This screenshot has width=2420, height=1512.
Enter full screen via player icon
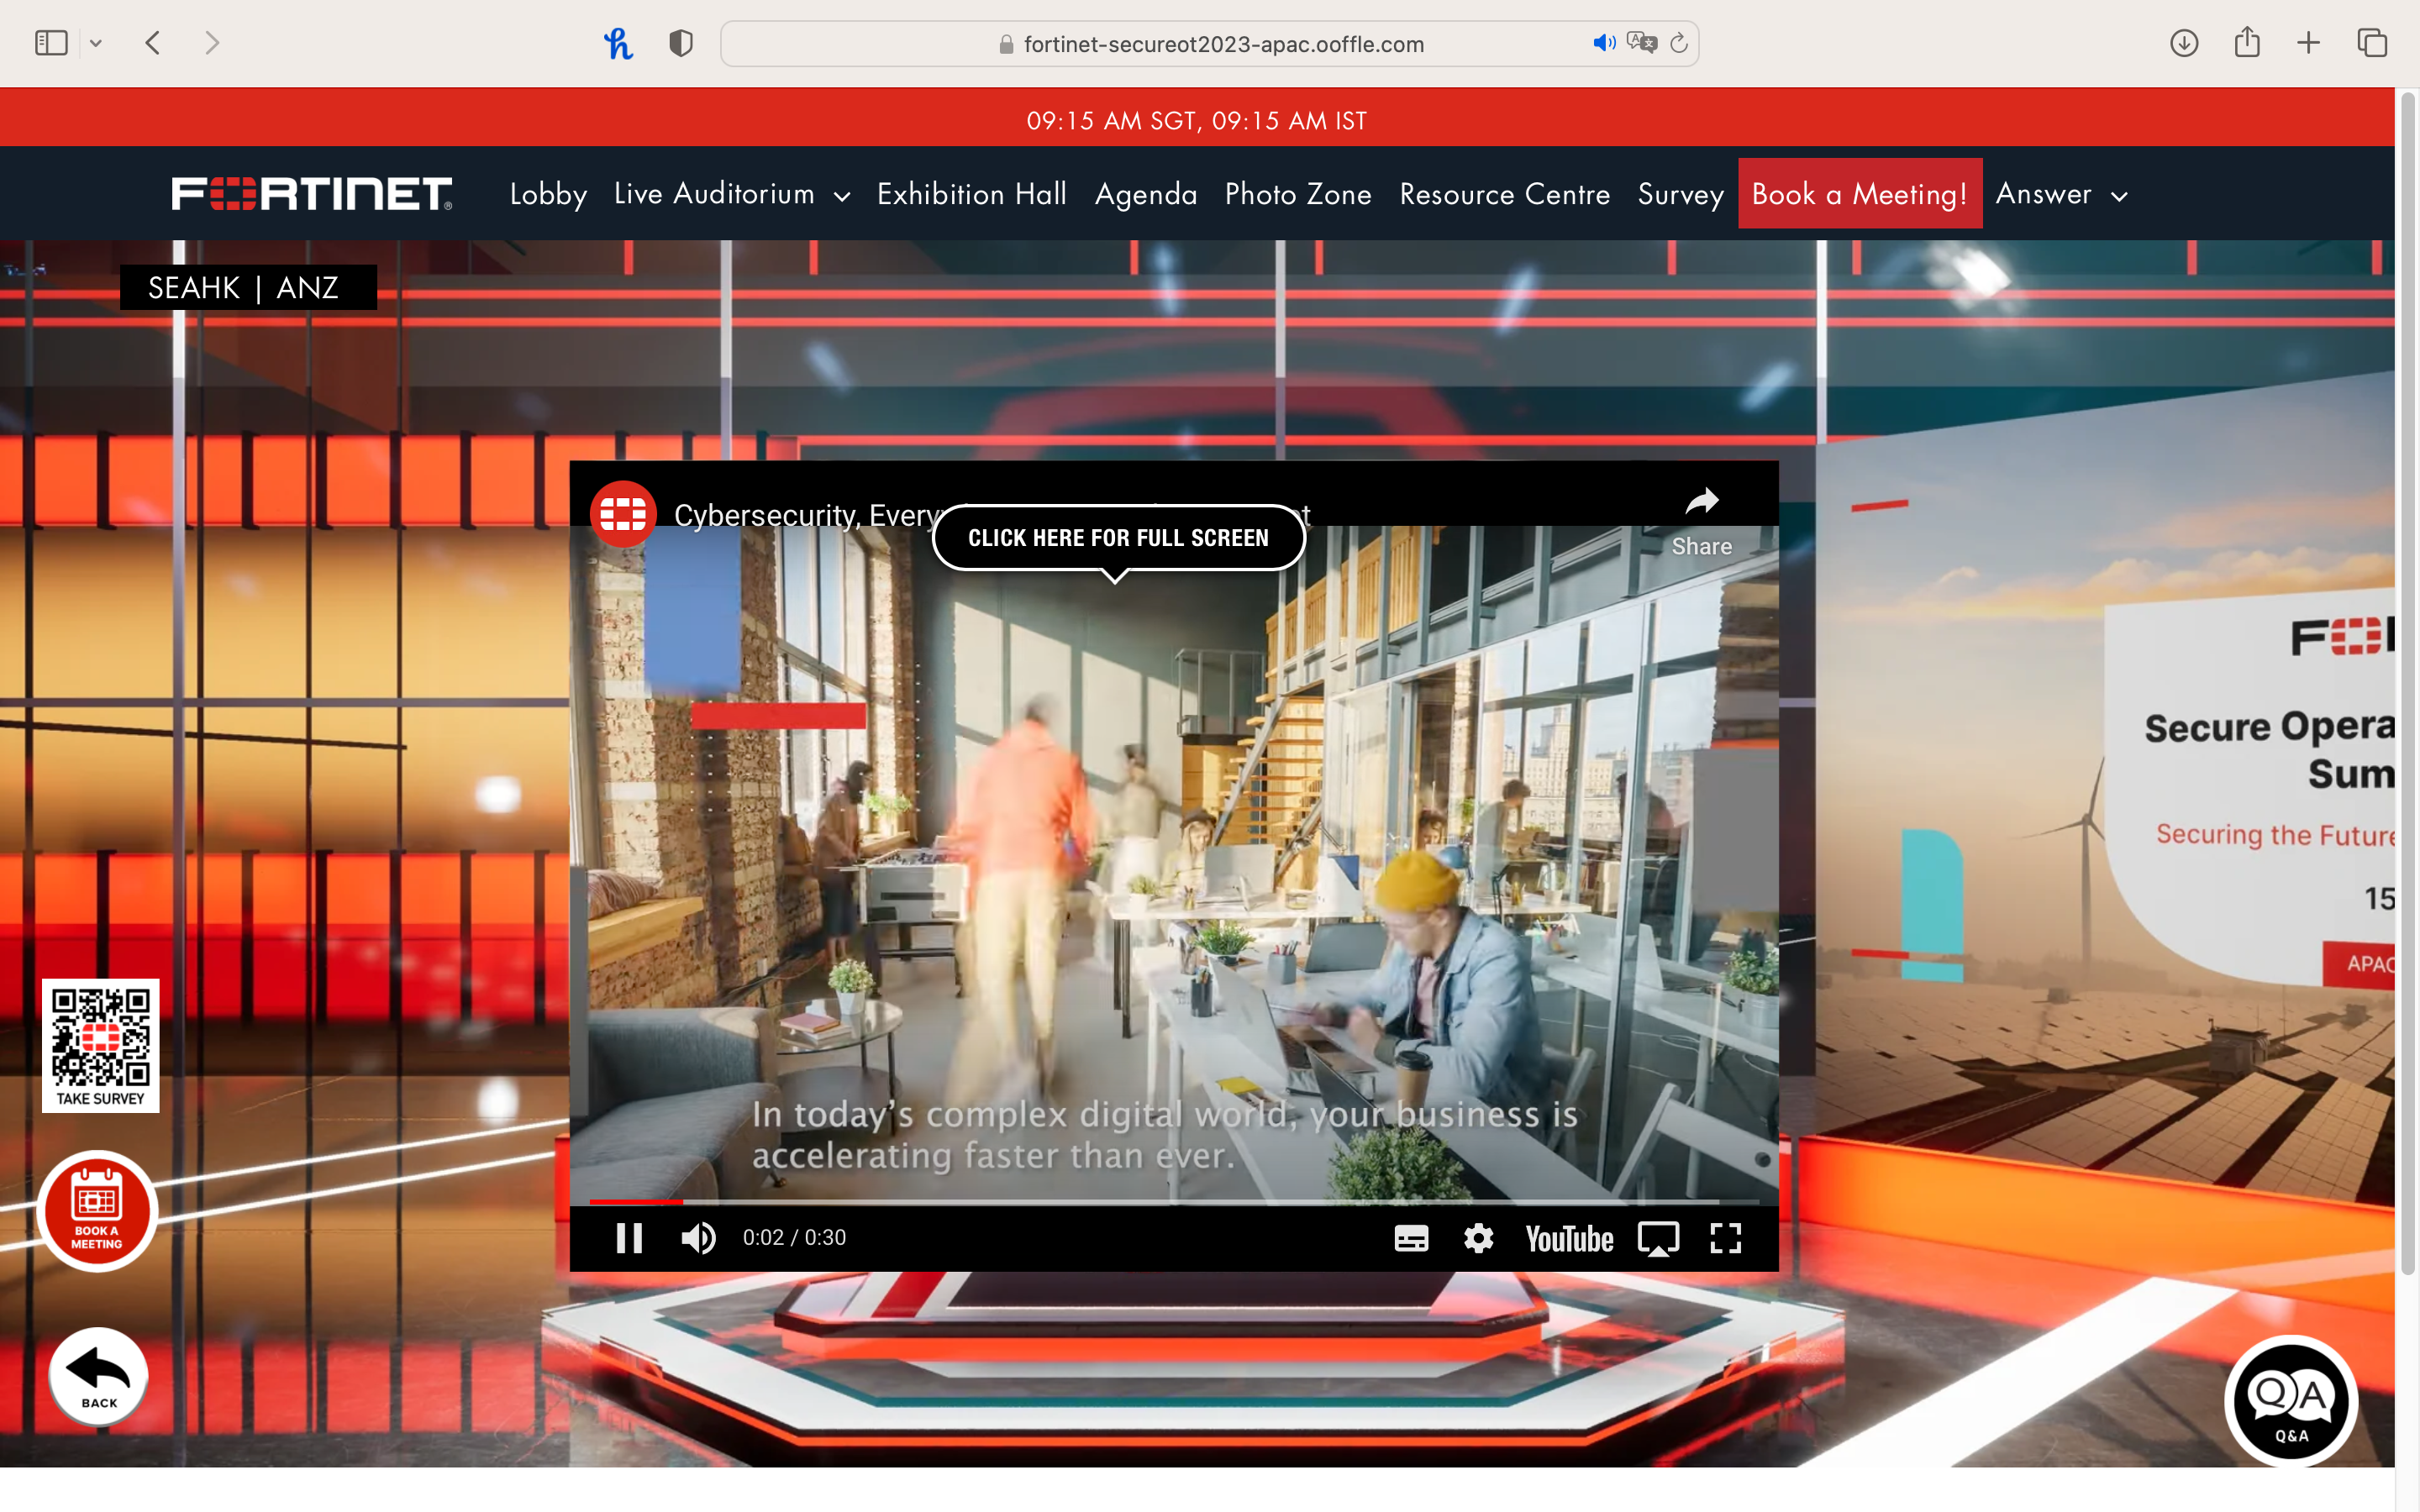[x=1726, y=1238]
